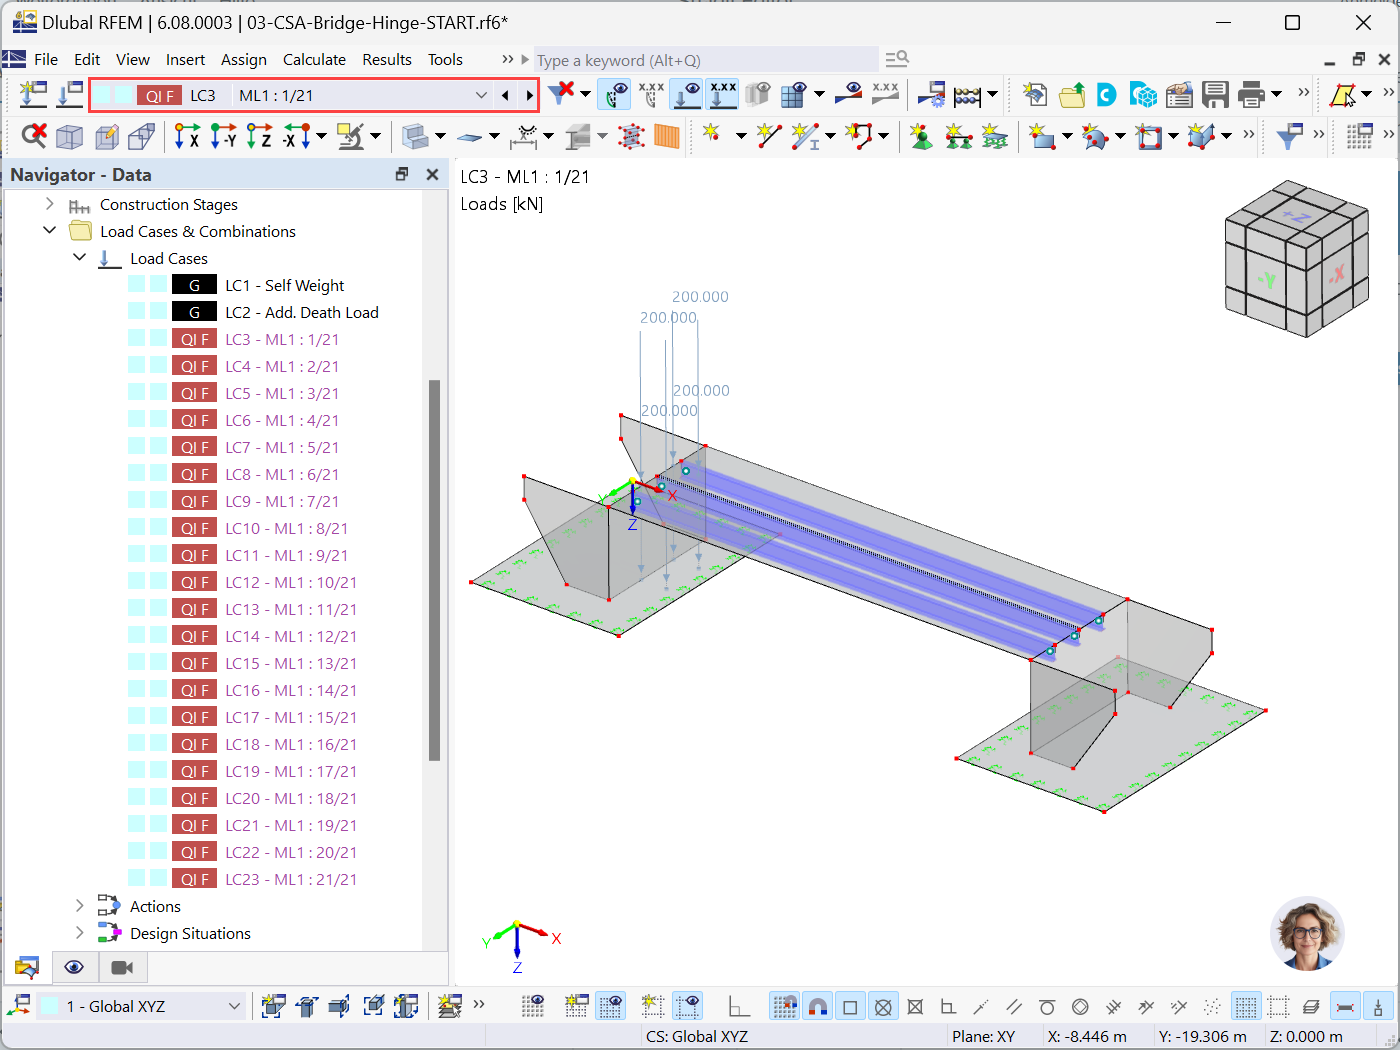Screen dimensions: 1400x1050
Task: Click the red FE mesh nodes icon
Action: click(x=631, y=136)
